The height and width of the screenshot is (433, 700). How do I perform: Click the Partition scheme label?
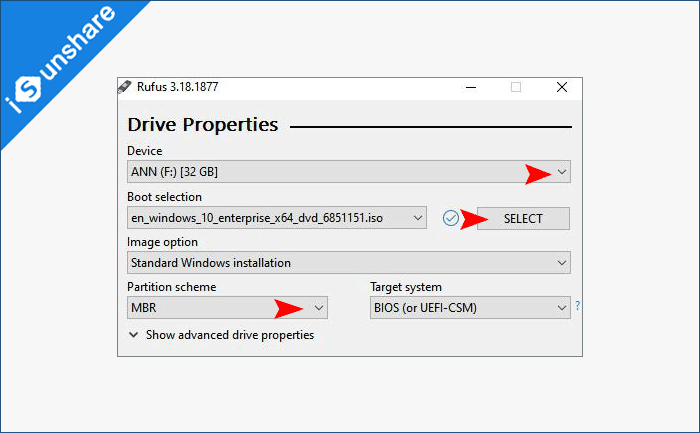click(171, 287)
